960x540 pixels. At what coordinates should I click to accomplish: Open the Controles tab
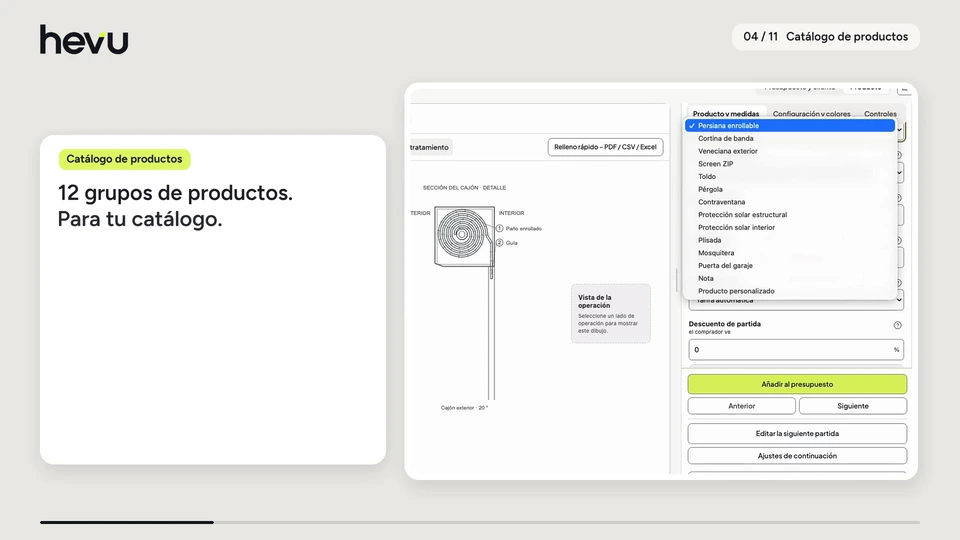[x=880, y=114]
